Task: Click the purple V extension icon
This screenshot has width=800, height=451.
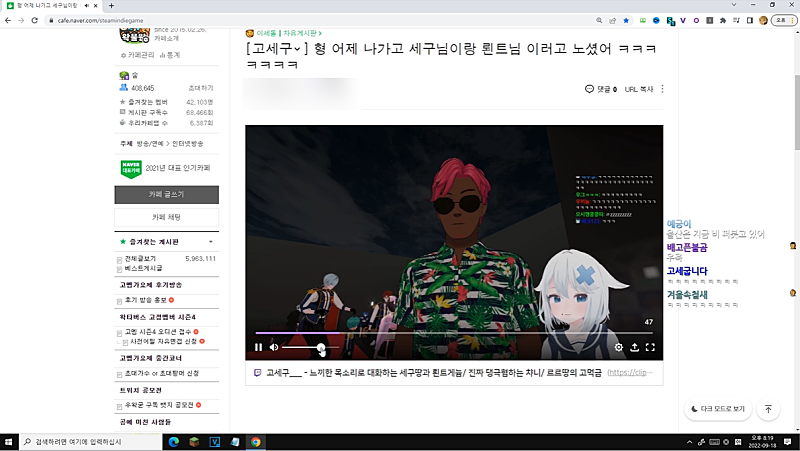Action: tap(683, 20)
